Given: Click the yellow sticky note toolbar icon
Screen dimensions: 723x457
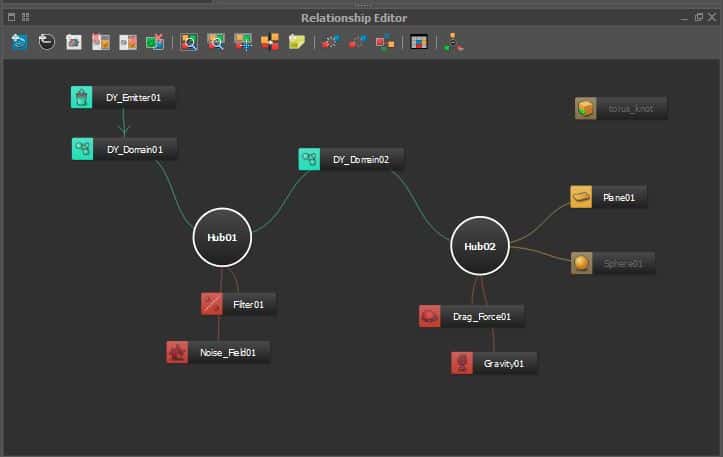Looking at the screenshot, I should (x=297, y=42).
